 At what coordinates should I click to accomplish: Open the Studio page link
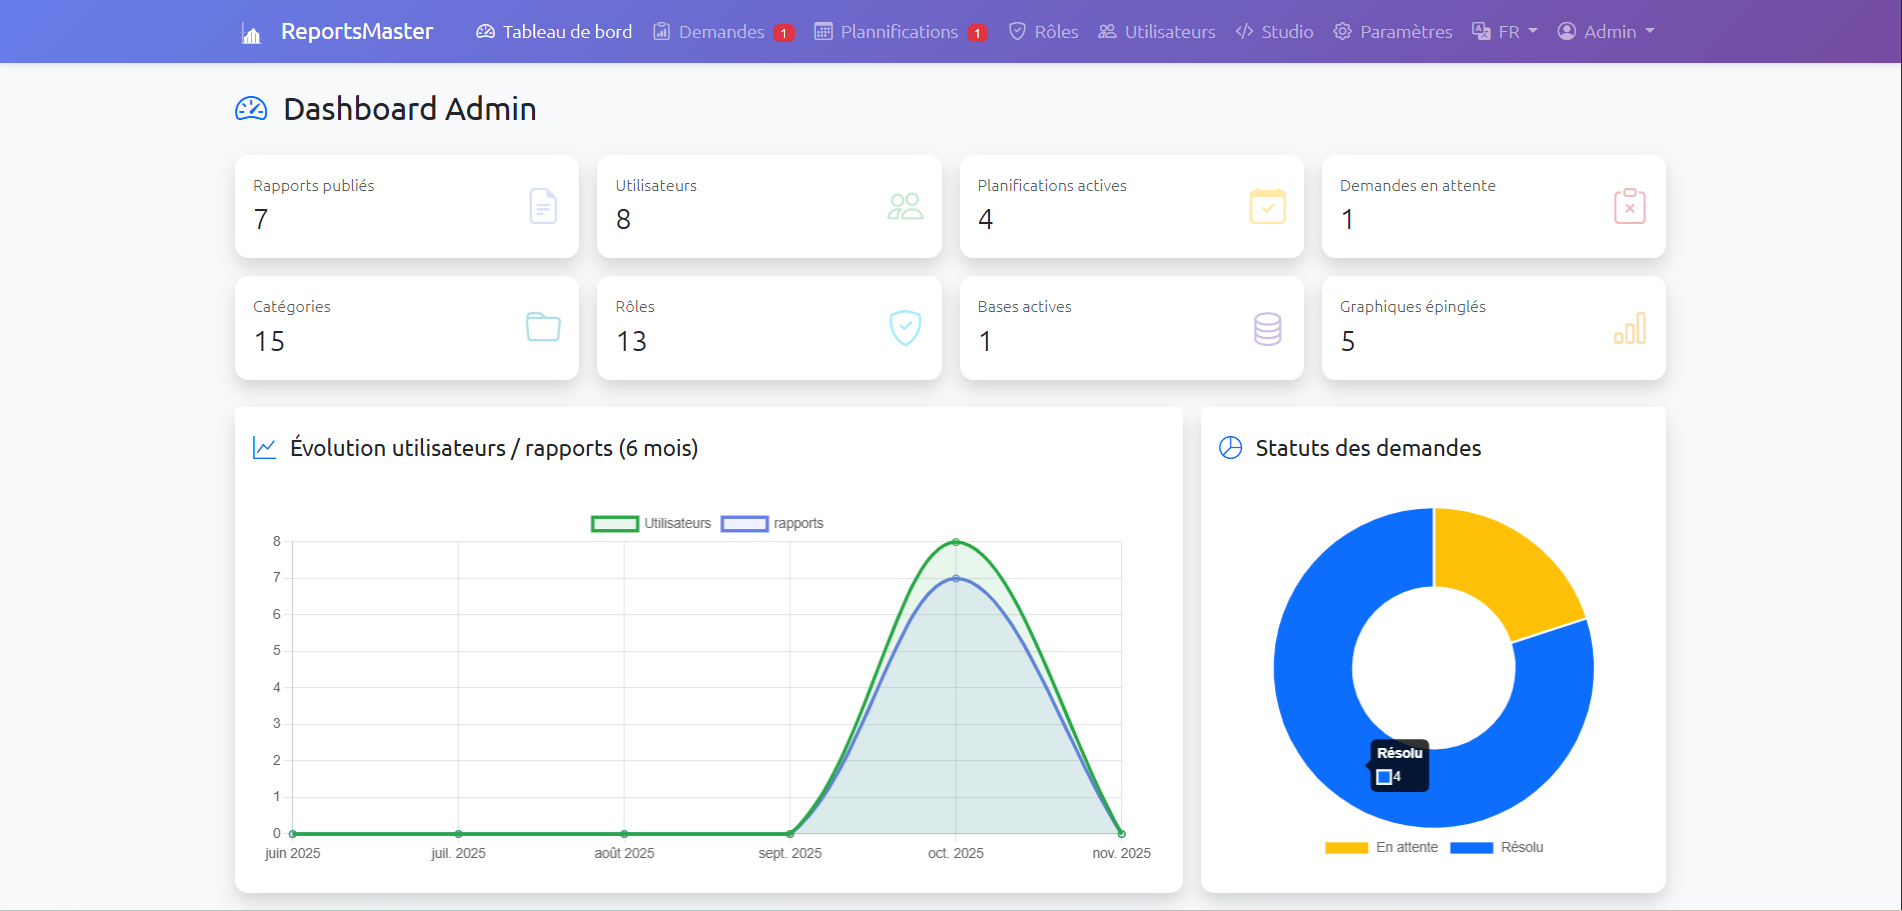[x=1275, y=32]
